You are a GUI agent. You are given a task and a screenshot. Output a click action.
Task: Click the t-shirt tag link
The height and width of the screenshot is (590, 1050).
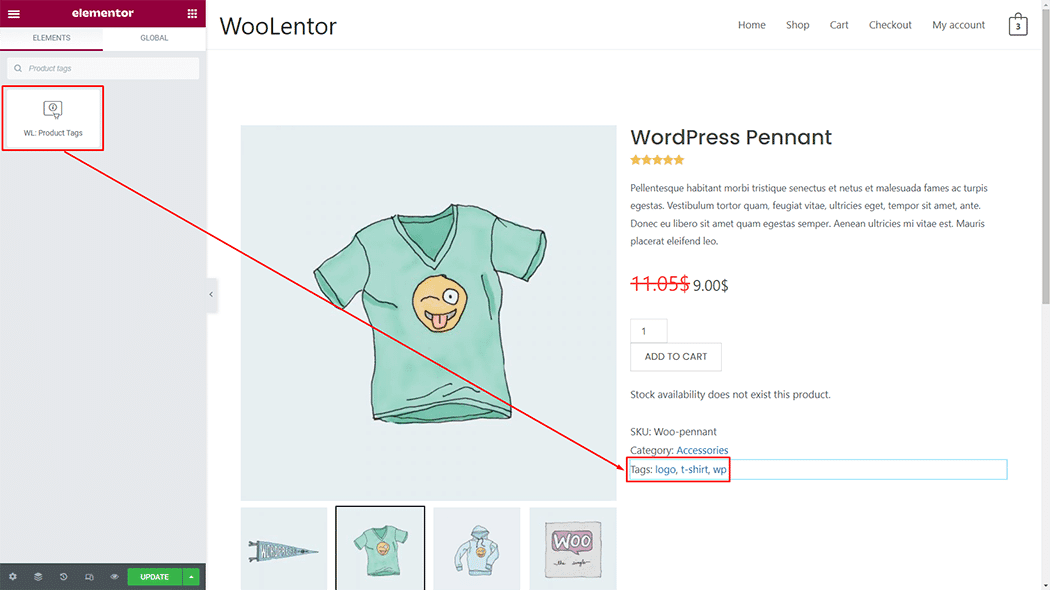tap(693, 470)
